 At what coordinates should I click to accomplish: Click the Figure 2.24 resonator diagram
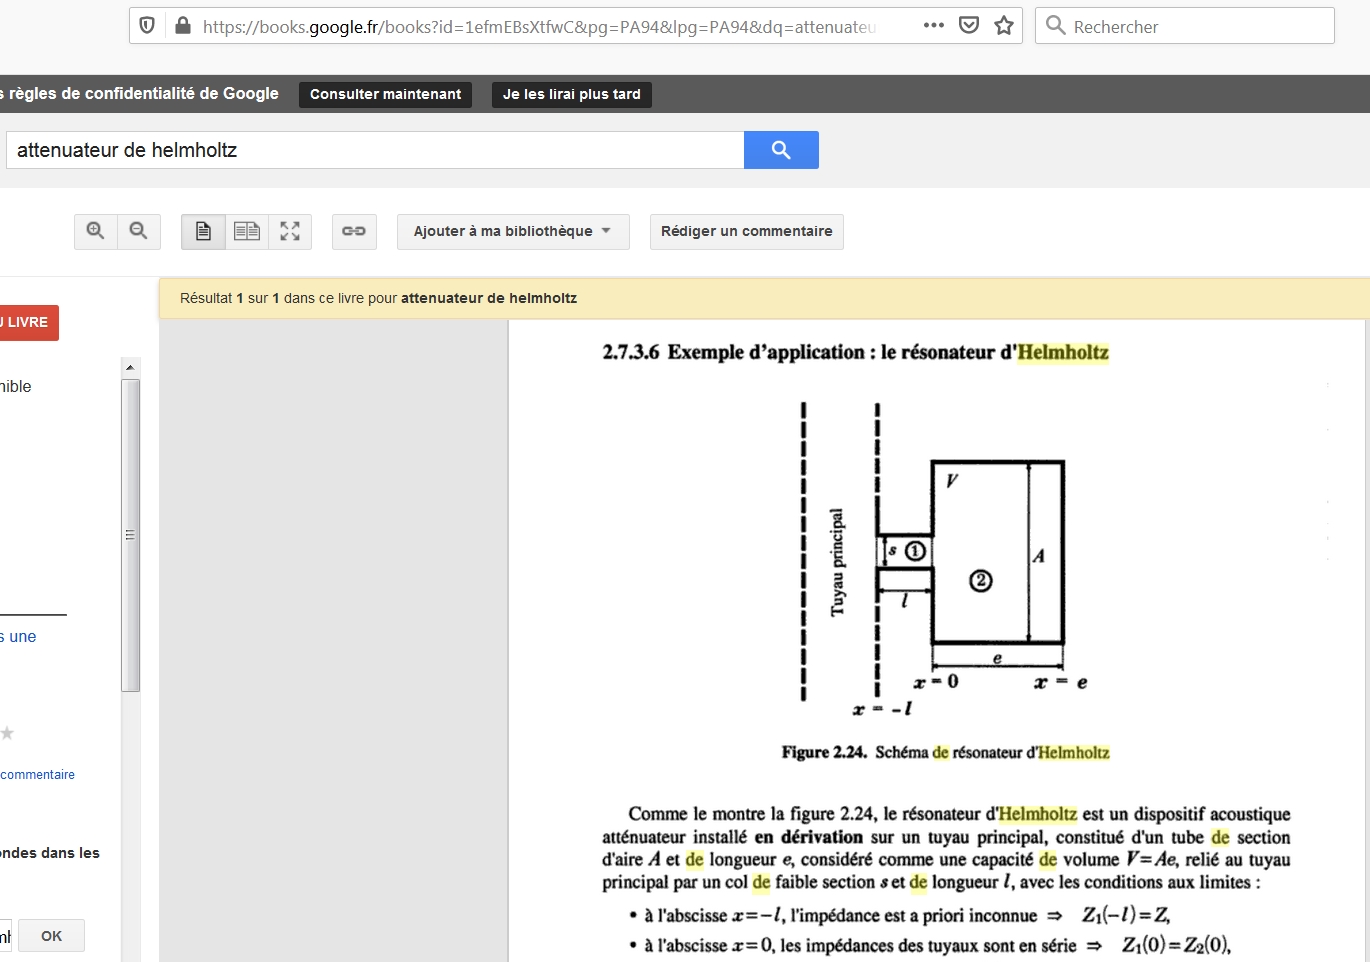944,560
